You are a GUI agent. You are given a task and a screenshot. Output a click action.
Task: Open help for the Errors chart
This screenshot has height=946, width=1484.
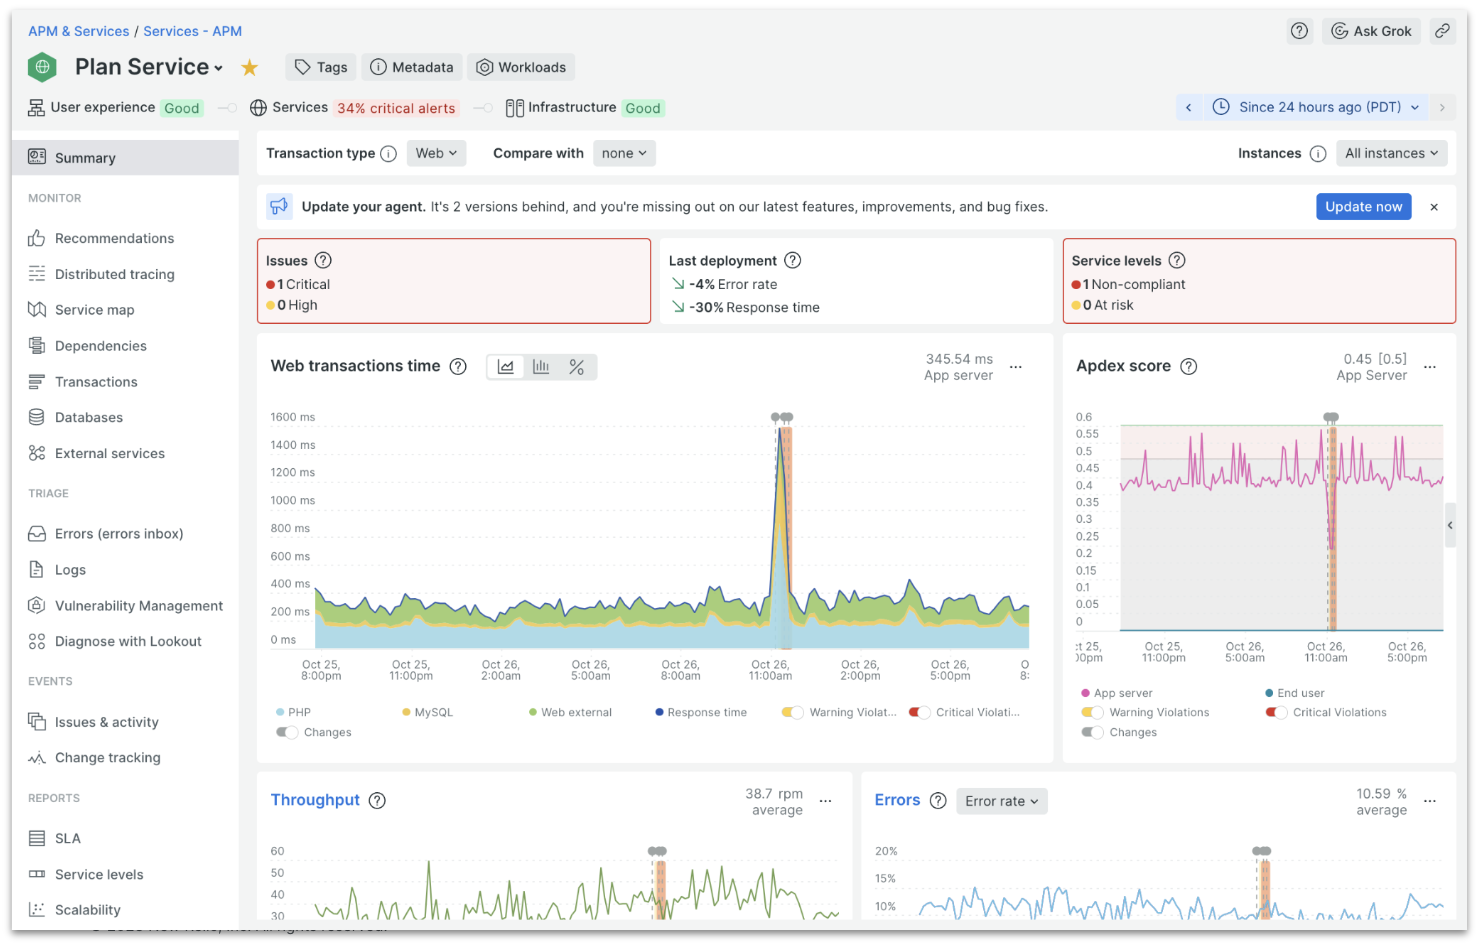938,800
